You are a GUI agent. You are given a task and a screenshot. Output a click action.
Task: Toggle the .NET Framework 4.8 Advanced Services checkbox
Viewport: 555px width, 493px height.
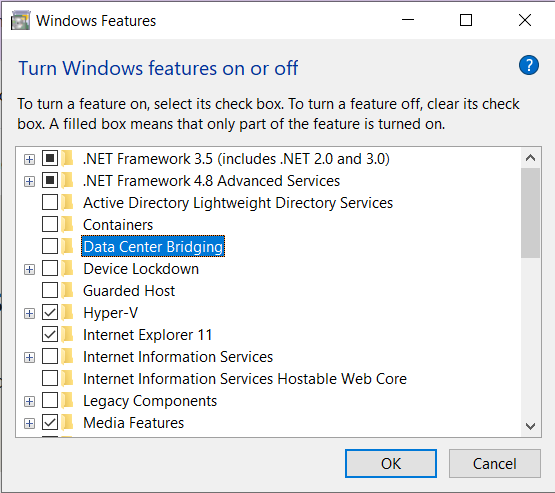tap(50, 180)
